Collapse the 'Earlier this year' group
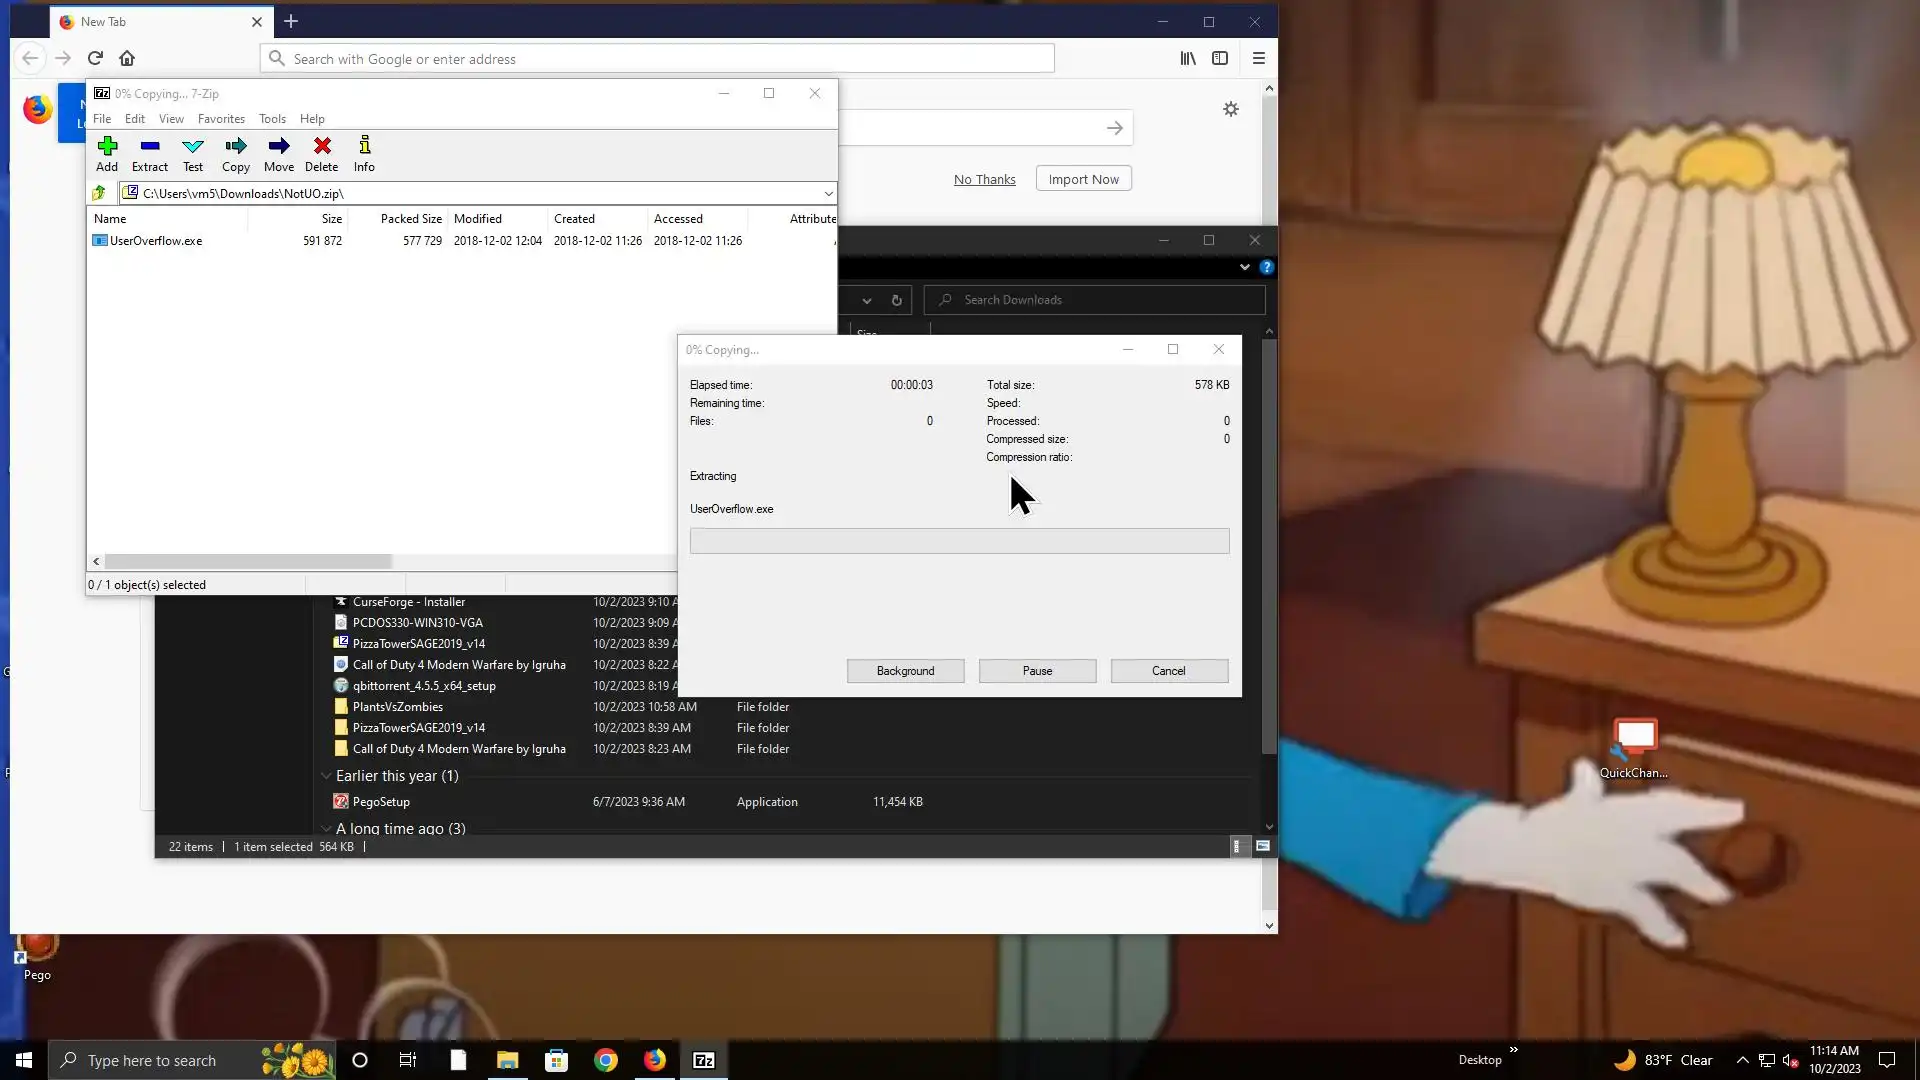Viewport: 1920px width, 1080px height. (x=326, y=776)
